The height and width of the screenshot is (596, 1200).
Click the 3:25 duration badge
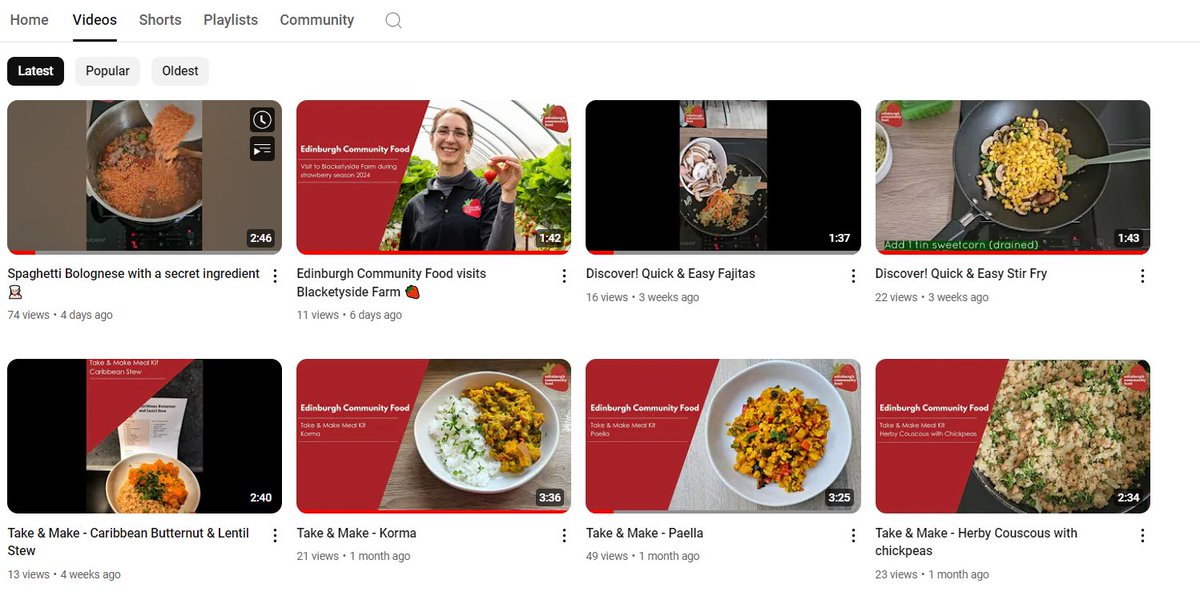point(839,498)
